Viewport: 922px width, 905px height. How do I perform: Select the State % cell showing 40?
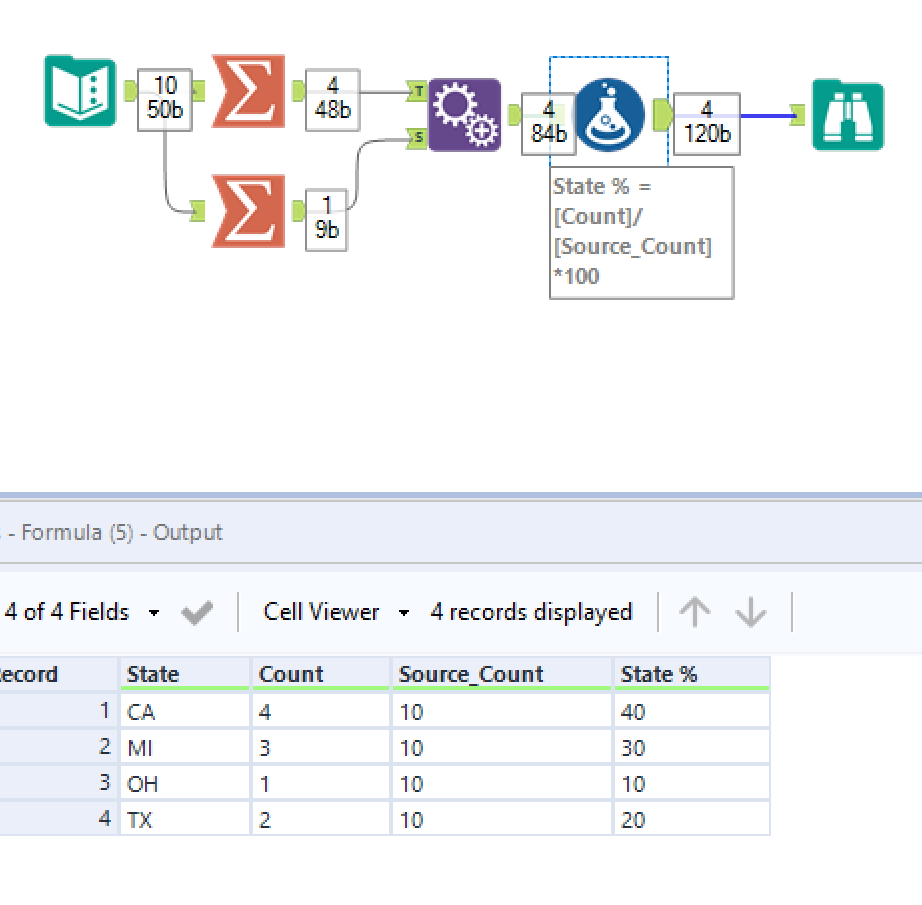tap(690, 712)
